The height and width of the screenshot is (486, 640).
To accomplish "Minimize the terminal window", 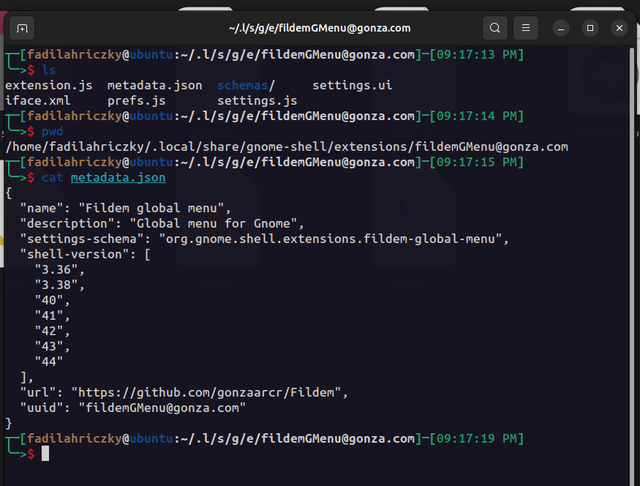I will pos(562,27).
